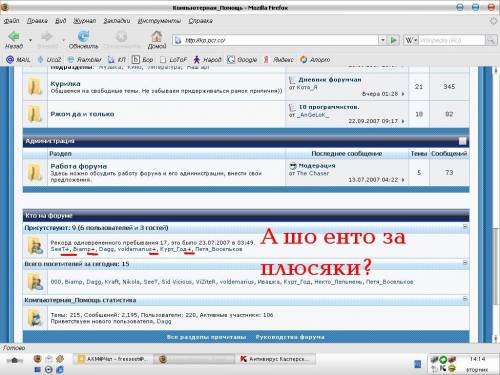The image size is (500, 375).
Task: Click the folder icon beside Работа форума
Action: [35, 173]
